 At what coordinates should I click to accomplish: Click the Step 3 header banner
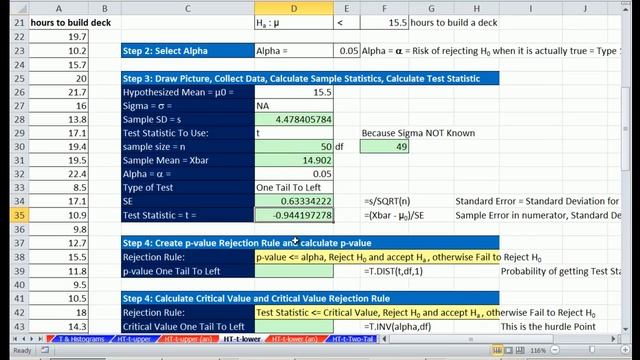[310, 78]
